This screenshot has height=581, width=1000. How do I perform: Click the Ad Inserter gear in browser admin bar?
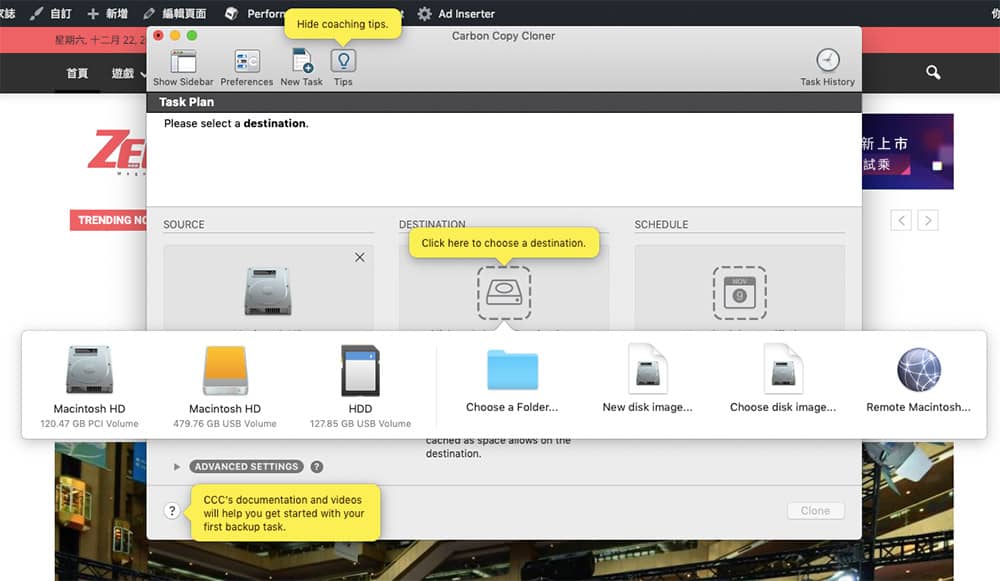coord(425,13)
